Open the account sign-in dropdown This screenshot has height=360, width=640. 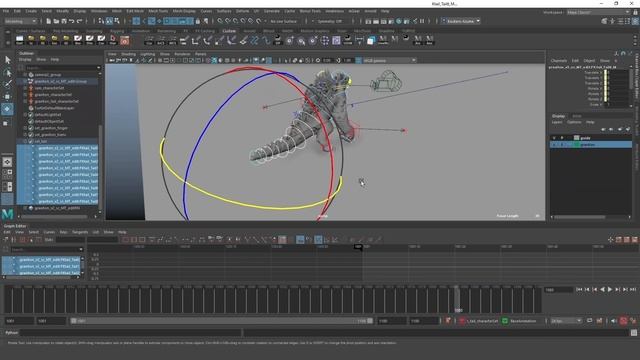461,21
